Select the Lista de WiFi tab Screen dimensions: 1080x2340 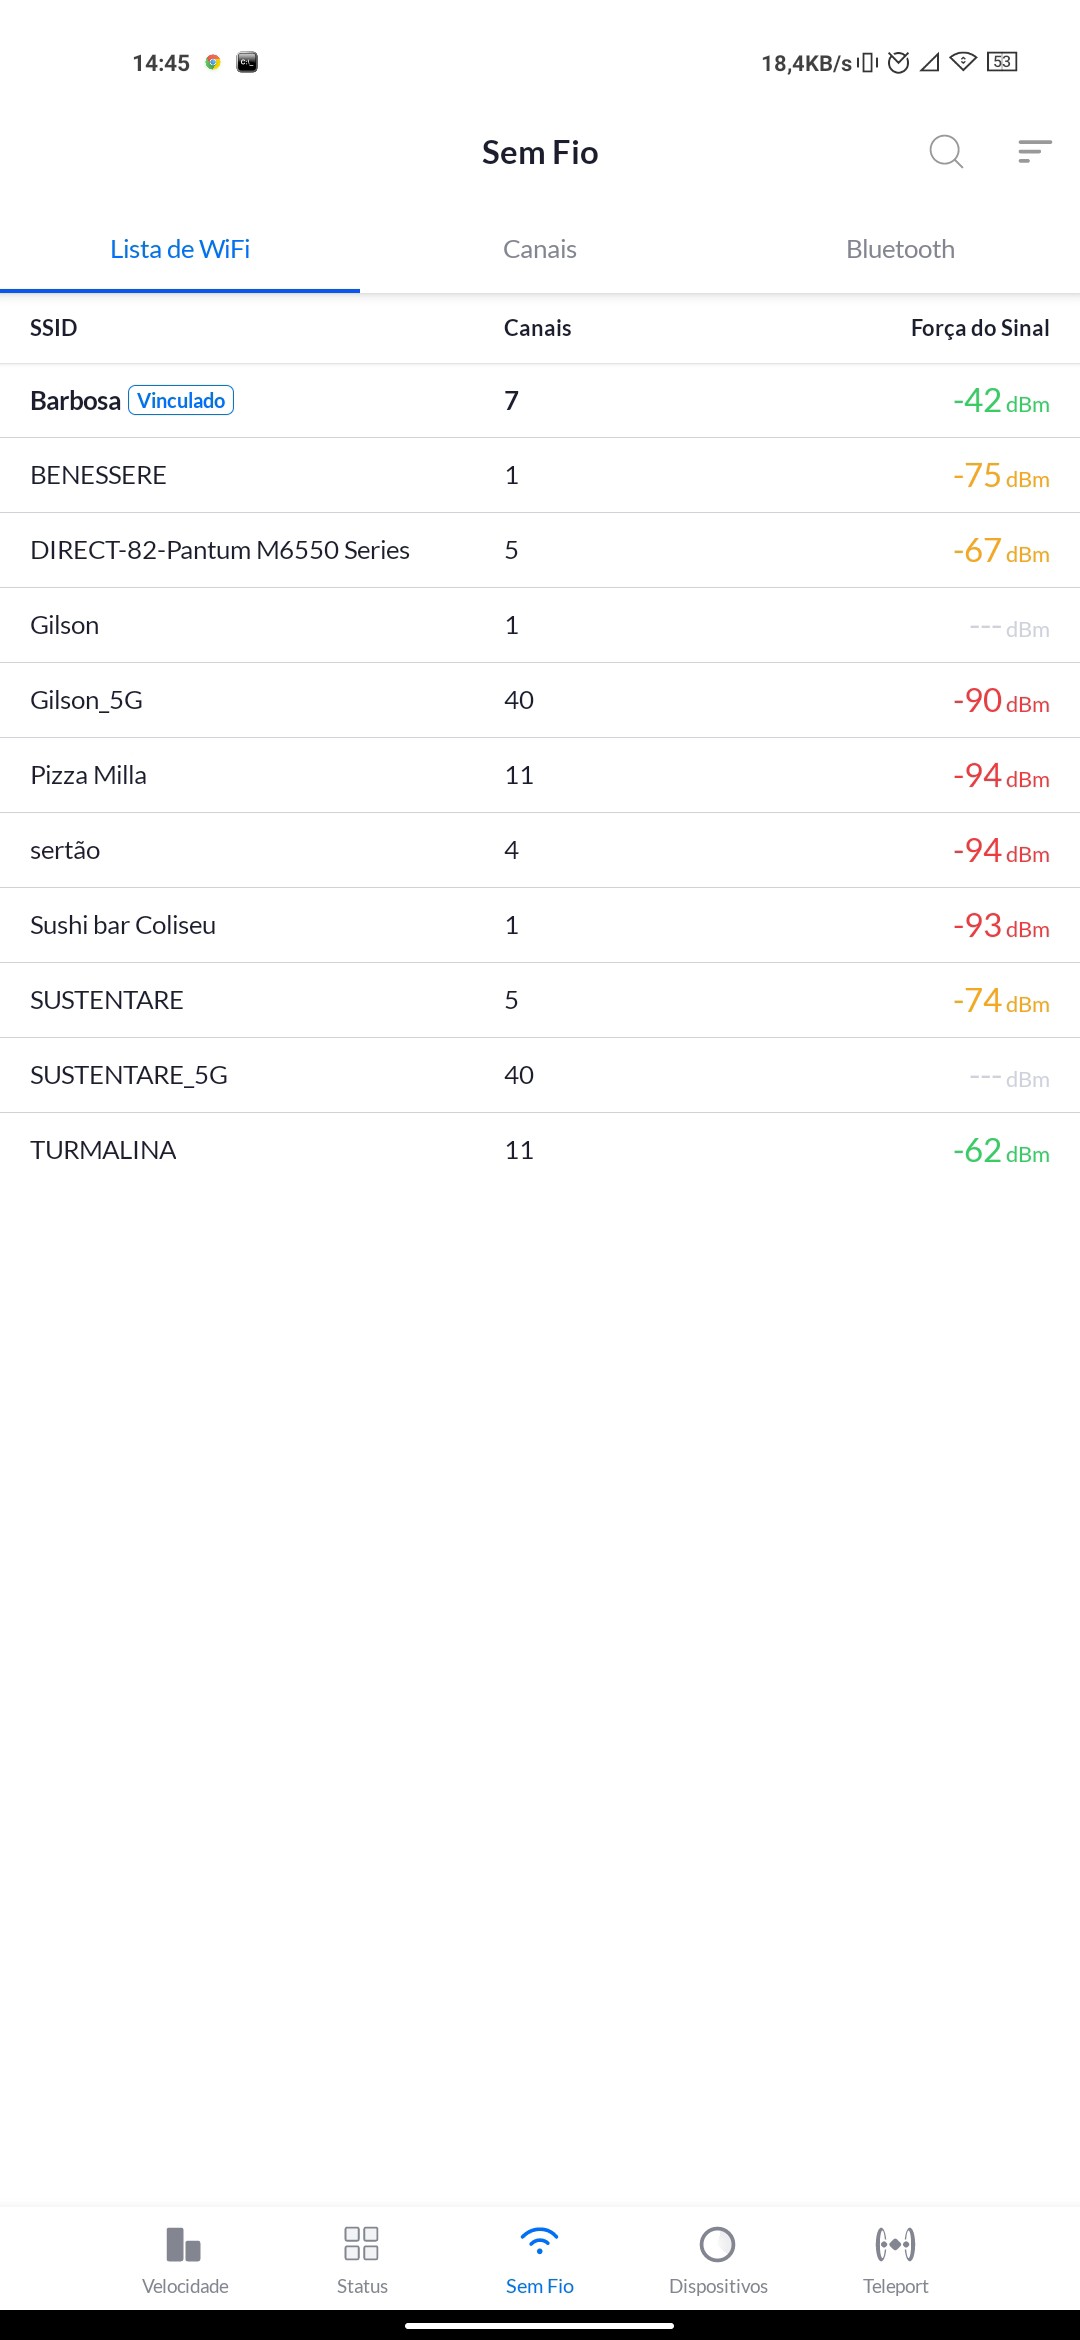(180, 249)
